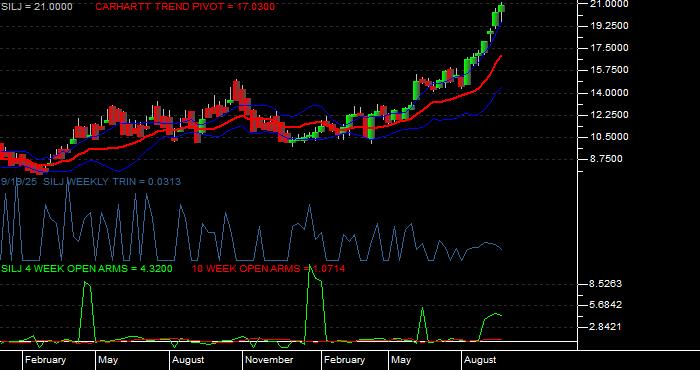Click the 15.7500 price axis value
700x370 pixels.
pyautogui.click(x=609, y=70)
